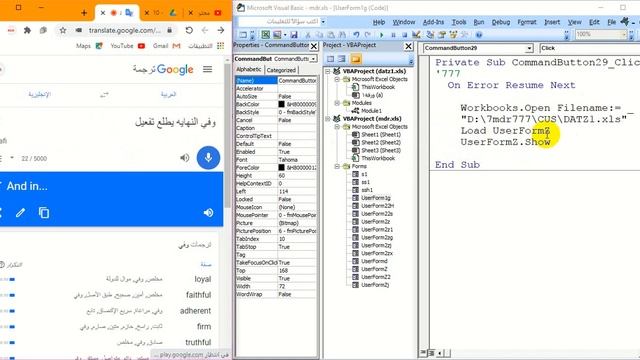This screenshot has width=640, height=360.
Task: Click the microphone voice input button
Action: (x=208, y=158)
